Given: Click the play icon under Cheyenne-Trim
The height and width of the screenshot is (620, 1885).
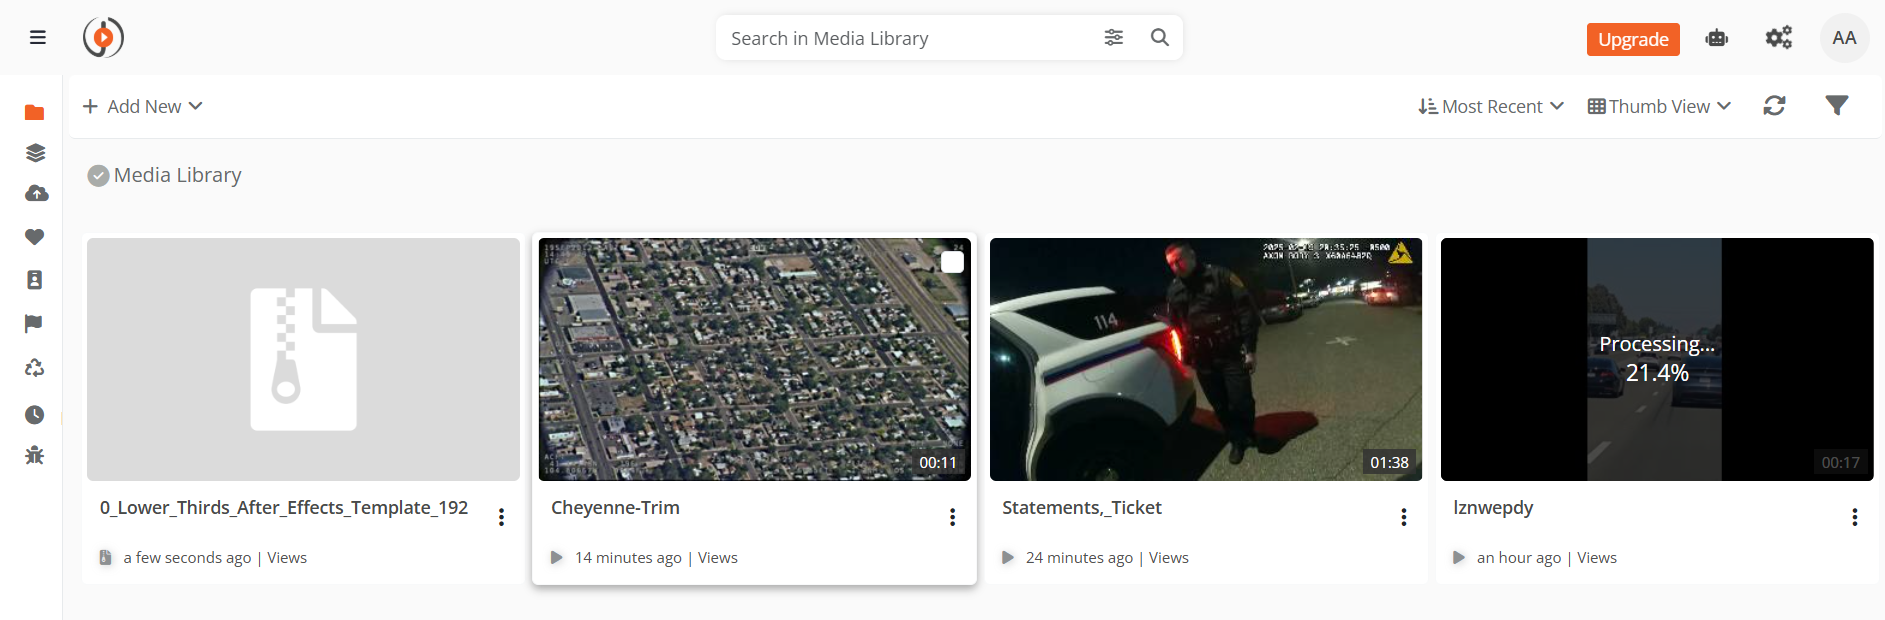Looking at the screenshot, I should pyautogui.click(x=557, y=558).
